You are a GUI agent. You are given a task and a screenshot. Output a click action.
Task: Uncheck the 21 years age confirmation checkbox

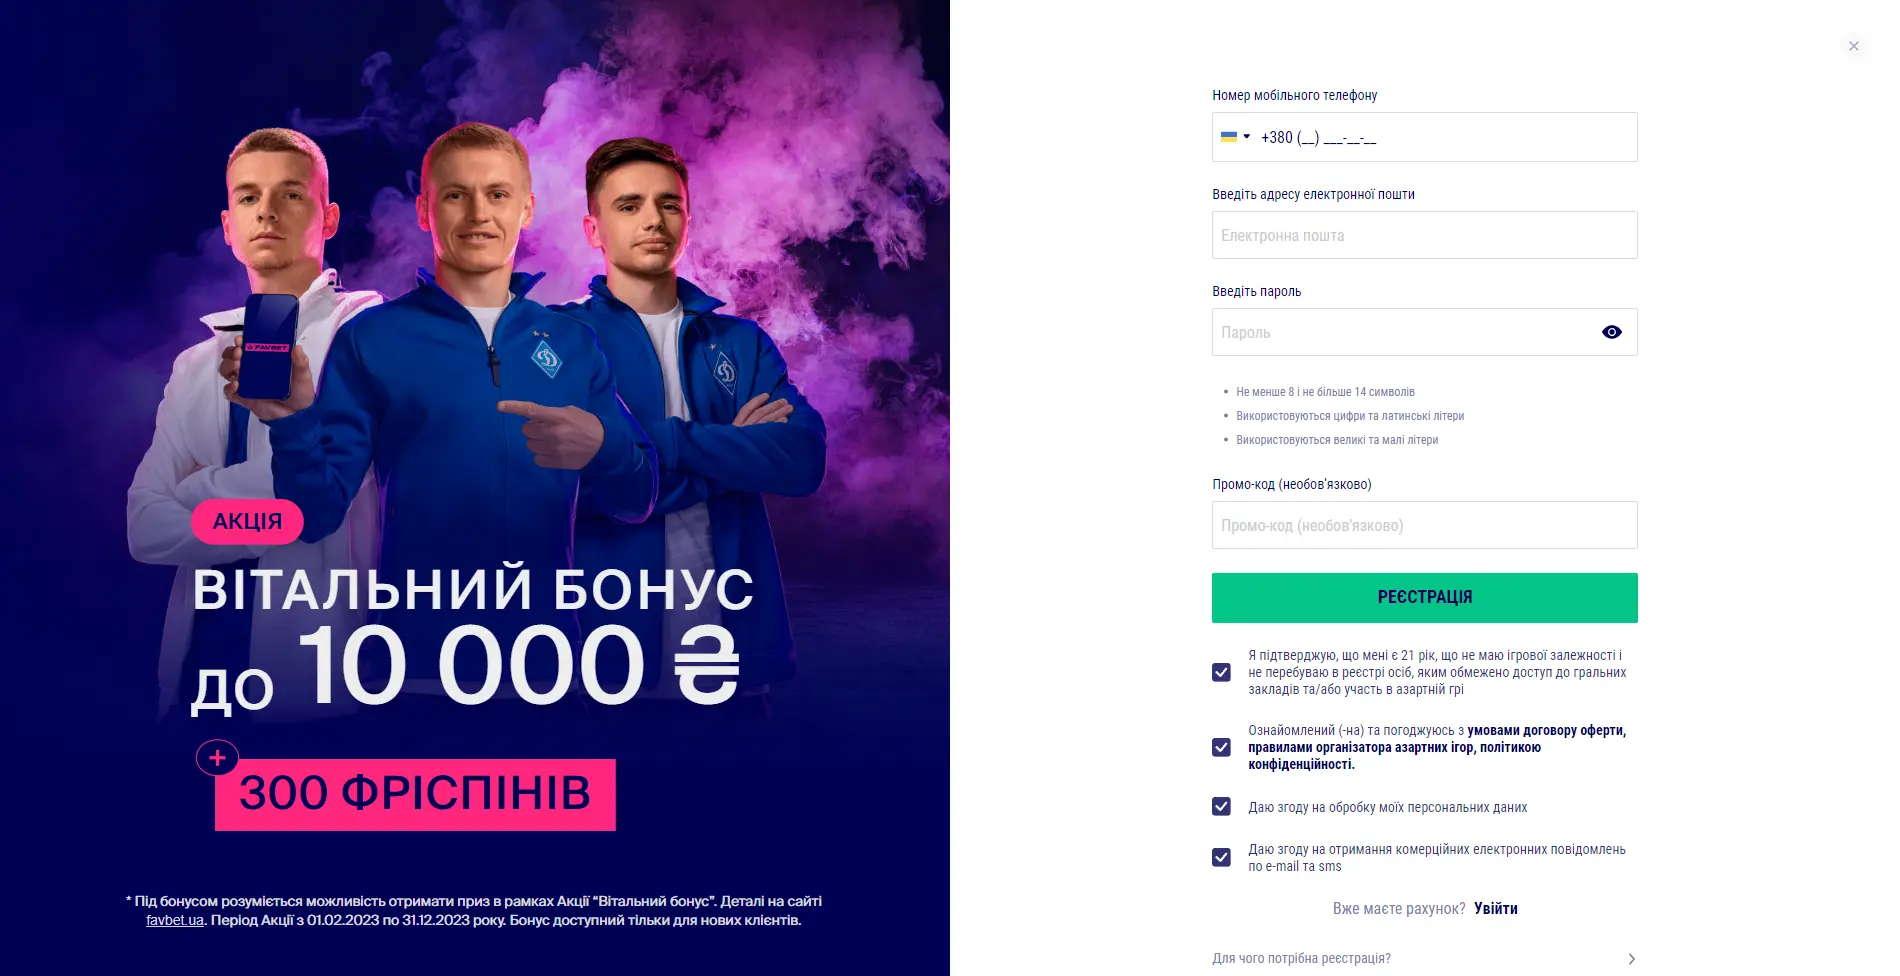(1221, 672)
